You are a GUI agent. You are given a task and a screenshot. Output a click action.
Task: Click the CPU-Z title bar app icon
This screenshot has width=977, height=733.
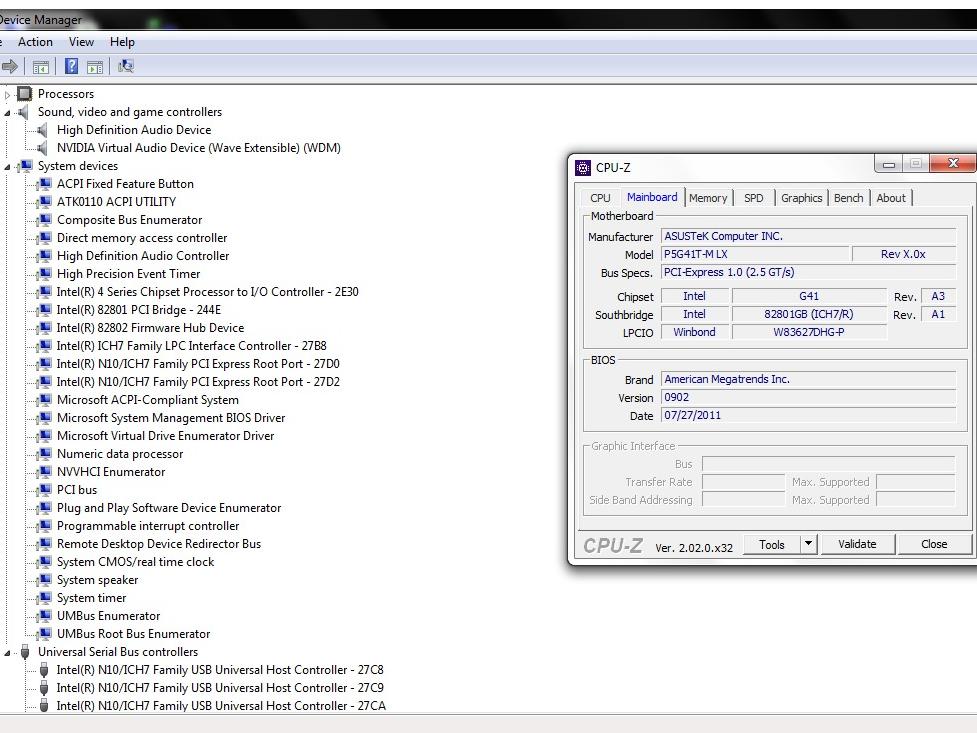click(583, 168)
